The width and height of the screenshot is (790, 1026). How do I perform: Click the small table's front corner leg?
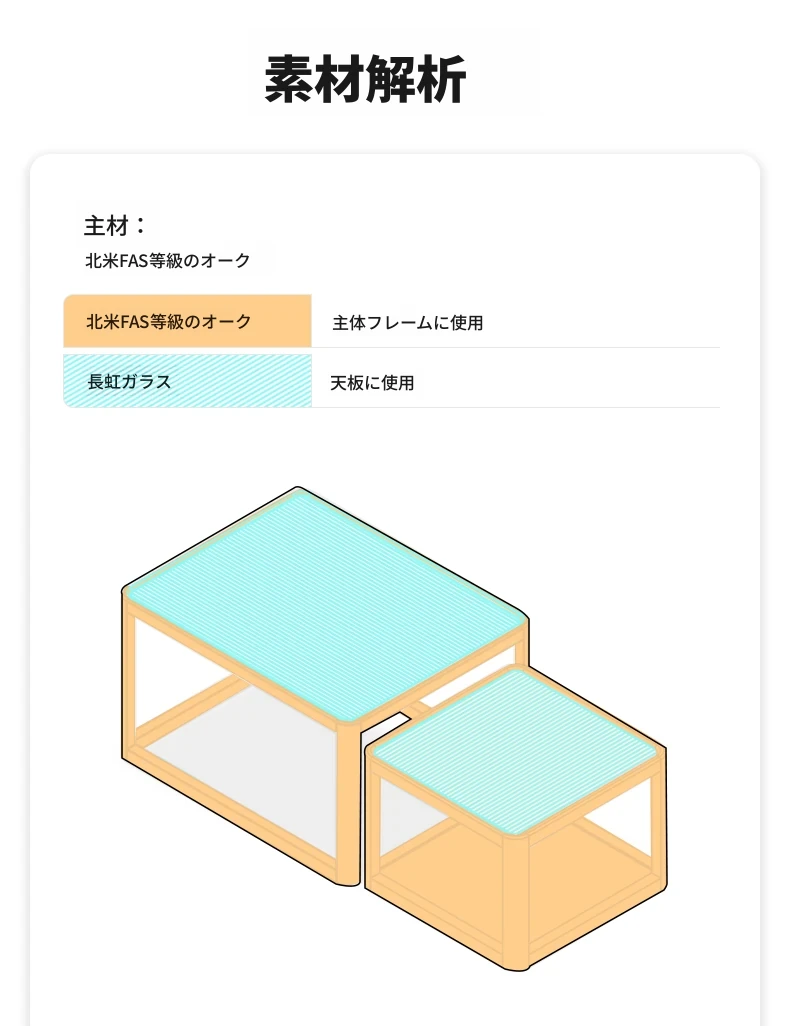(x=516, y=904)
